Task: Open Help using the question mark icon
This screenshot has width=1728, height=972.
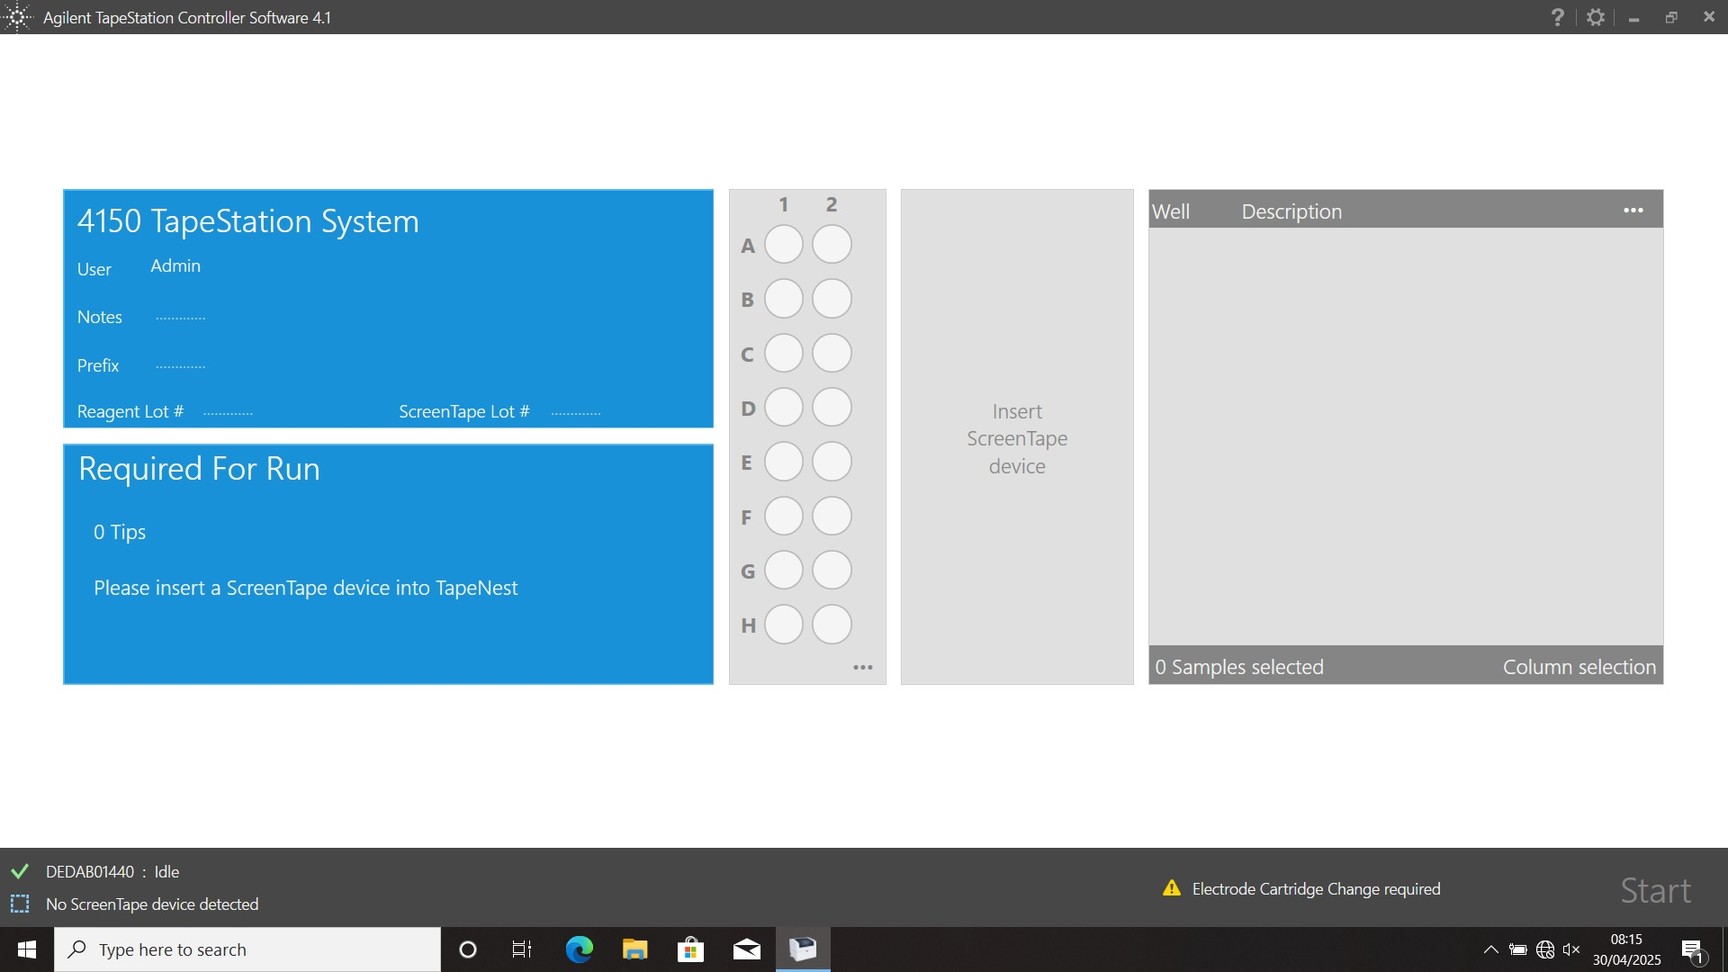Action: click(x=1557, y=17)
